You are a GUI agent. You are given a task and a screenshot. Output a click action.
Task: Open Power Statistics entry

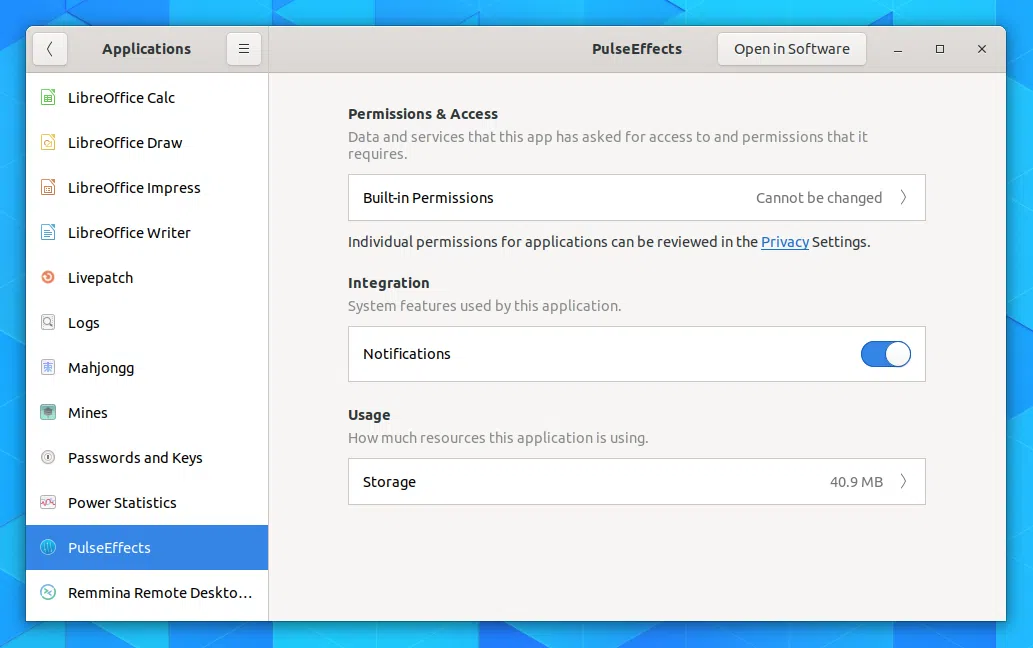[x=147, y=502]
